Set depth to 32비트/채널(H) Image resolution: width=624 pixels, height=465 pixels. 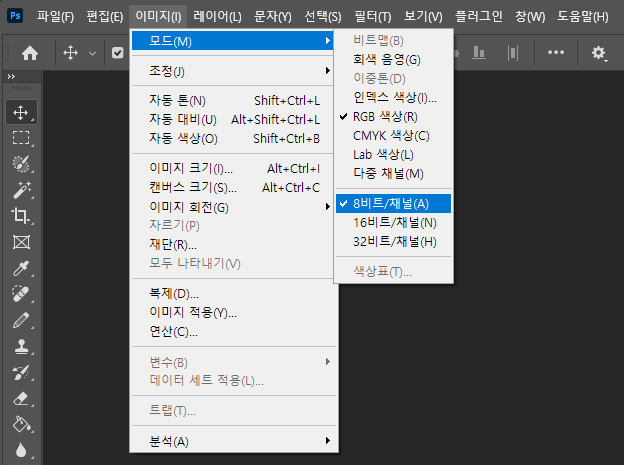point(394,242)
